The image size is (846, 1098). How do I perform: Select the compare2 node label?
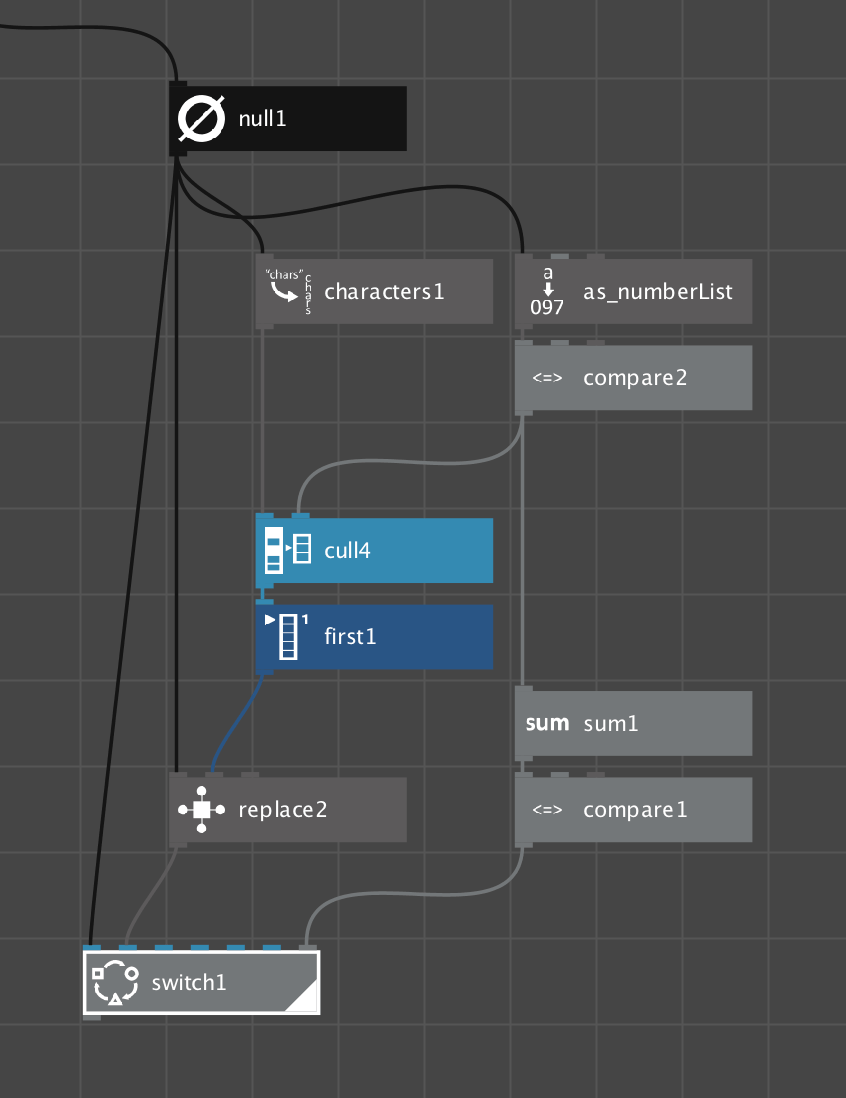[635, 378]
